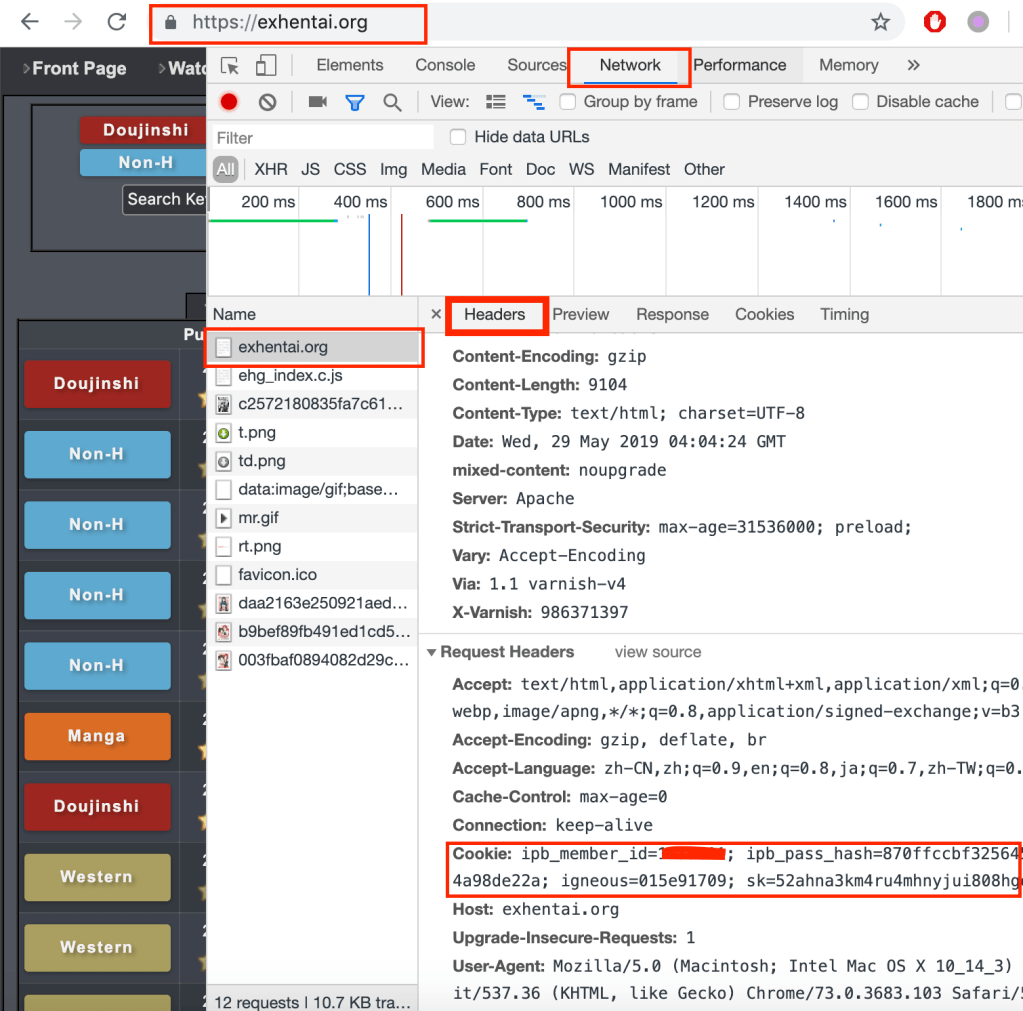Screen dimensions: 1023x1011
Task: Reload the page
Action: click(117, 22)
